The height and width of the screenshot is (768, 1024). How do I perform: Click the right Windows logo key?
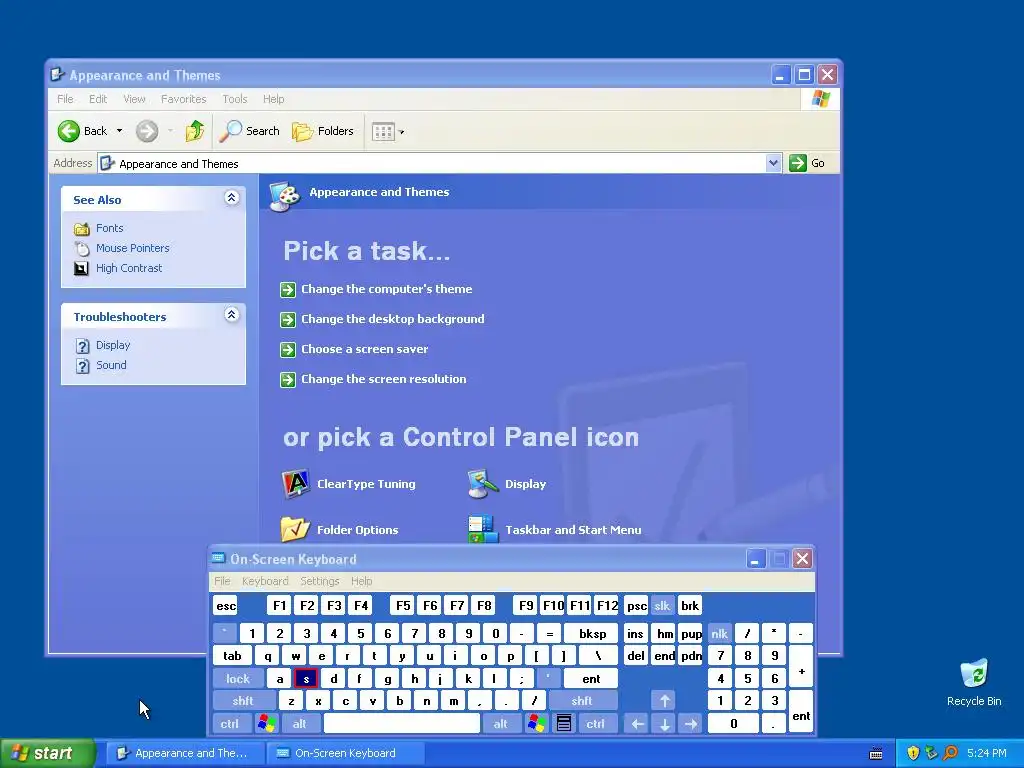[536, 724]
